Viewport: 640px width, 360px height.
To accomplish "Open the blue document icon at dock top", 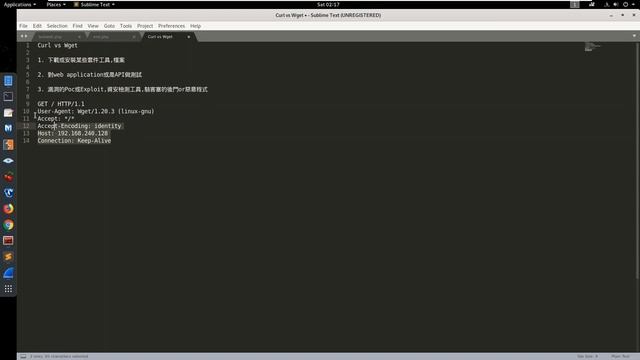I will [8, 81].
